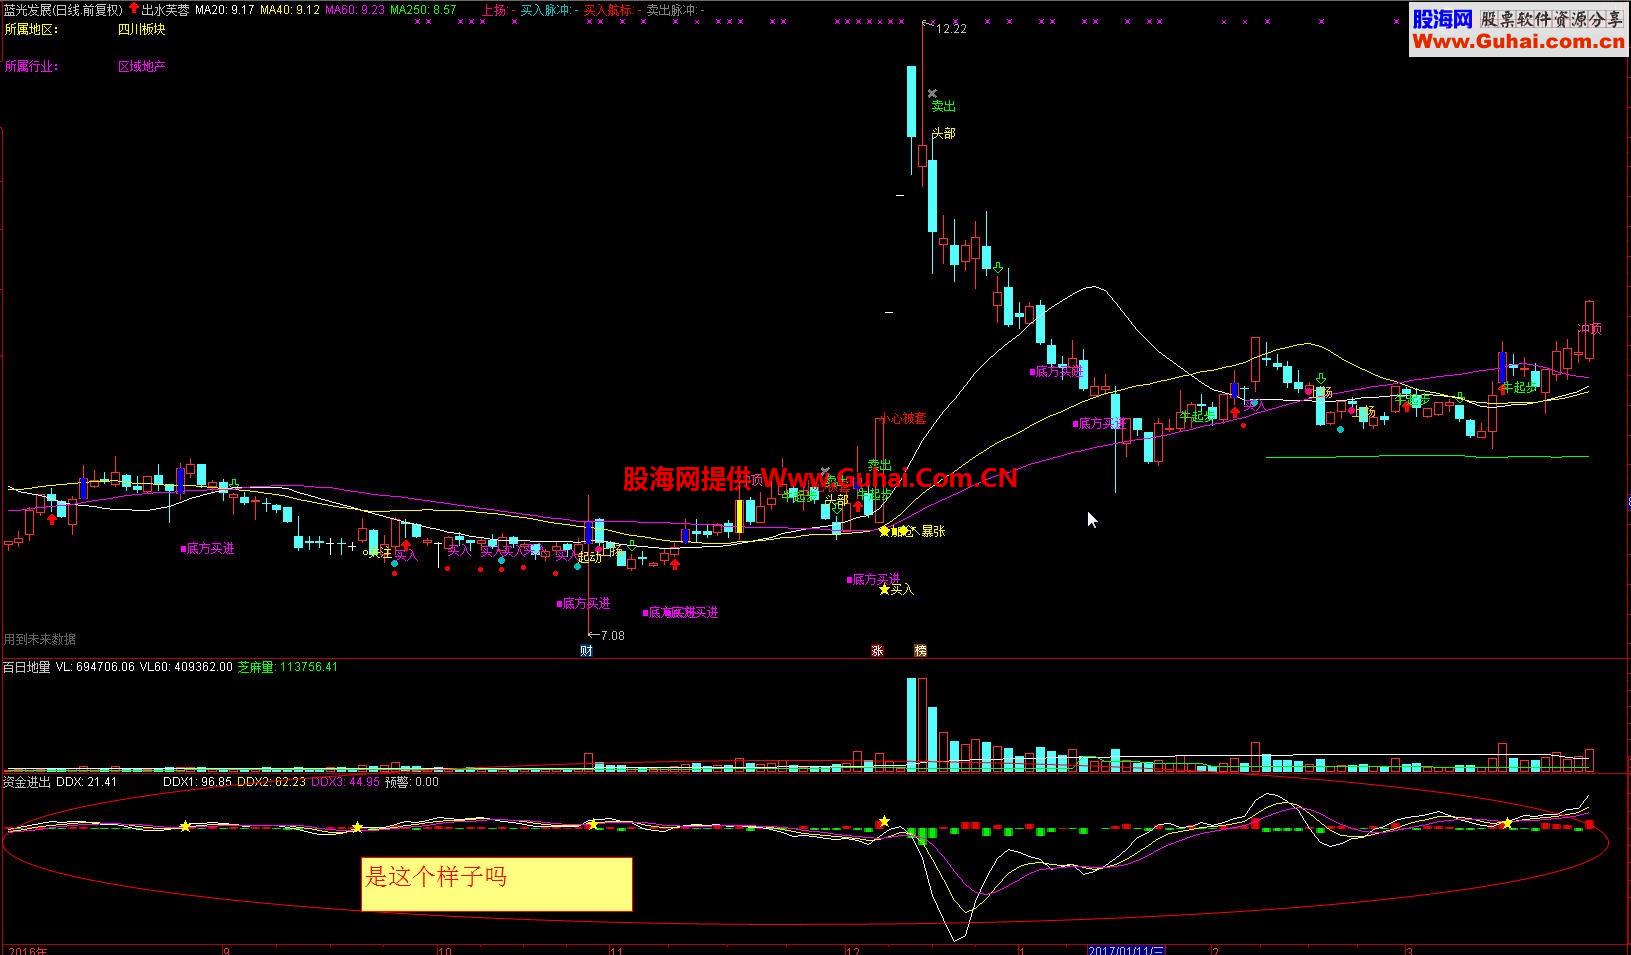Click the red up-arrow icon before 出水芙蓉
Screen dimensions: 1631x955
(x=134, y=8)
